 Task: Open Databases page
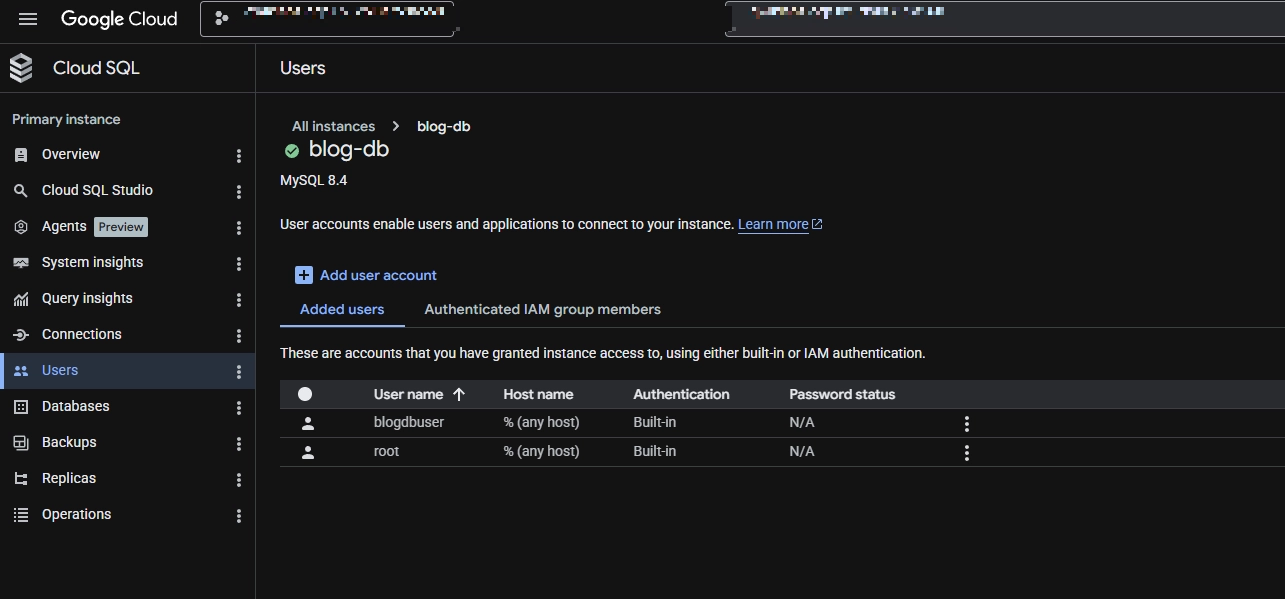[x=76, y=406]
